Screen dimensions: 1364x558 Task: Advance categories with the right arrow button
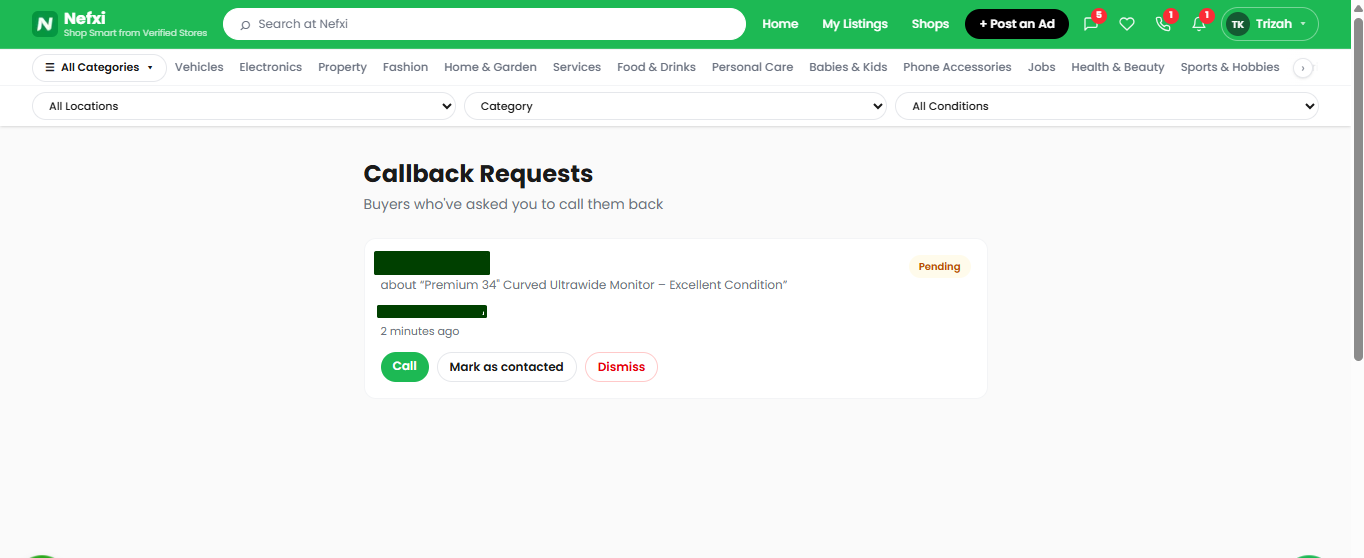pyautogui.click(x=1302, y=68)
